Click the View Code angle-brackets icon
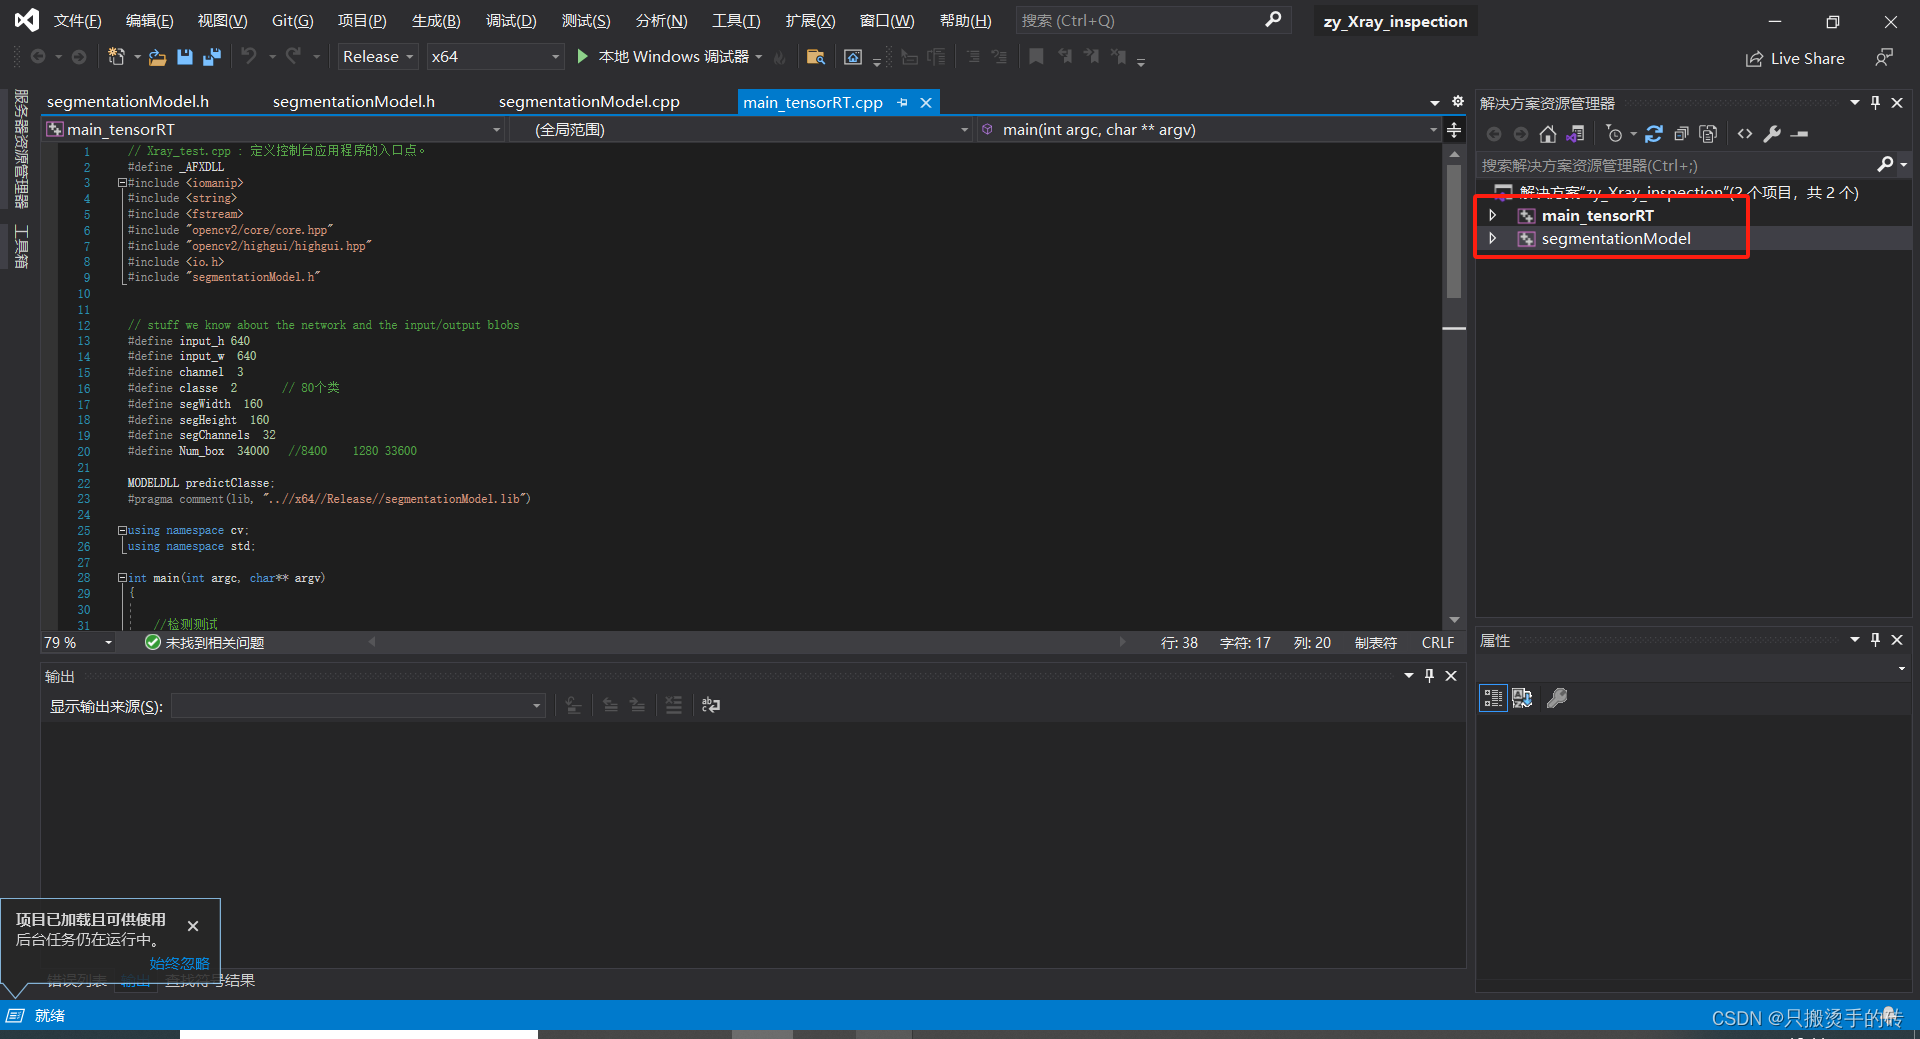The width and height of the screenshot is (1920, 1039). pyautogui.click(x=1745, y=134)
